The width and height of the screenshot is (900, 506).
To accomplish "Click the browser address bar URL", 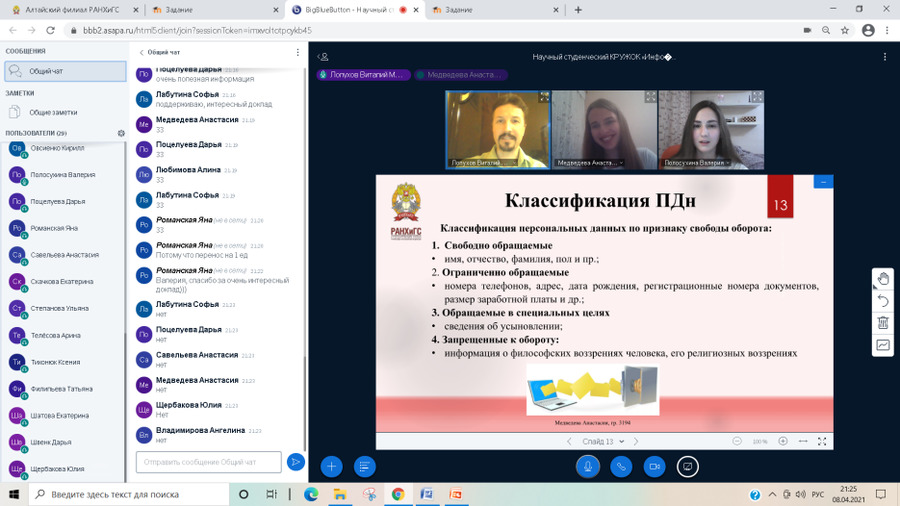I will coord(197,30).
